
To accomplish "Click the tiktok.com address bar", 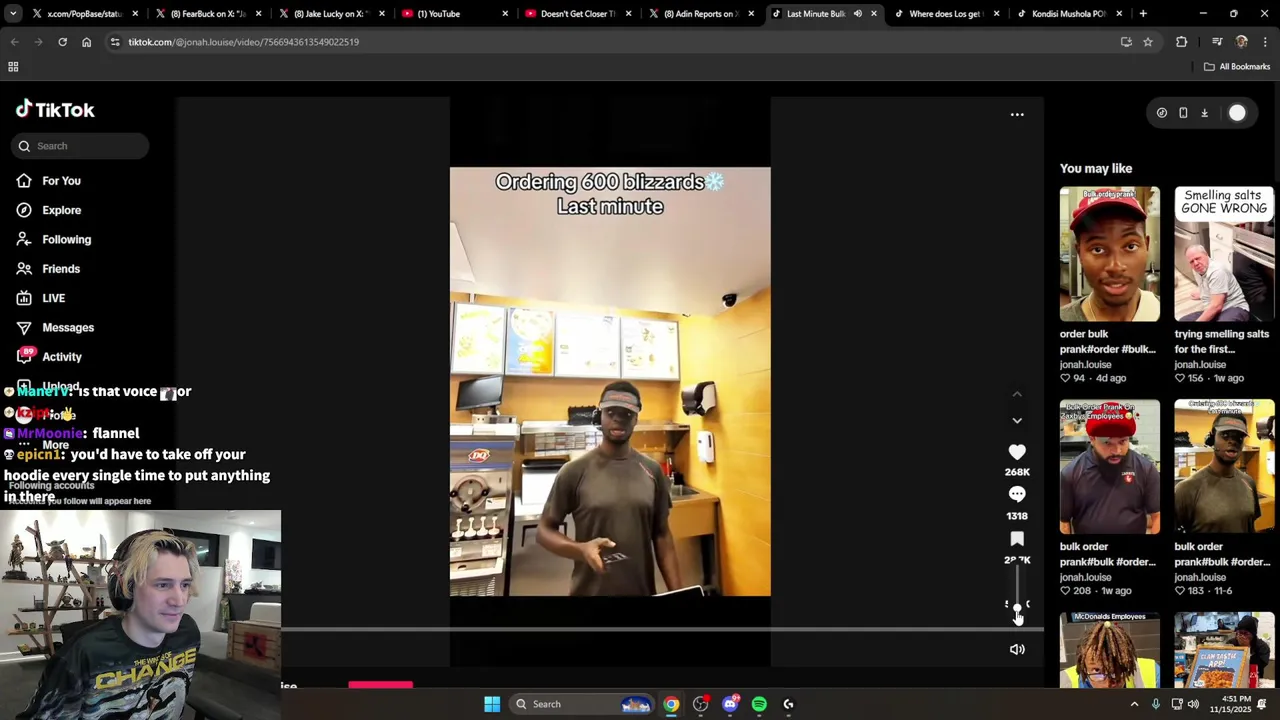I will click(x=610, y=42).
